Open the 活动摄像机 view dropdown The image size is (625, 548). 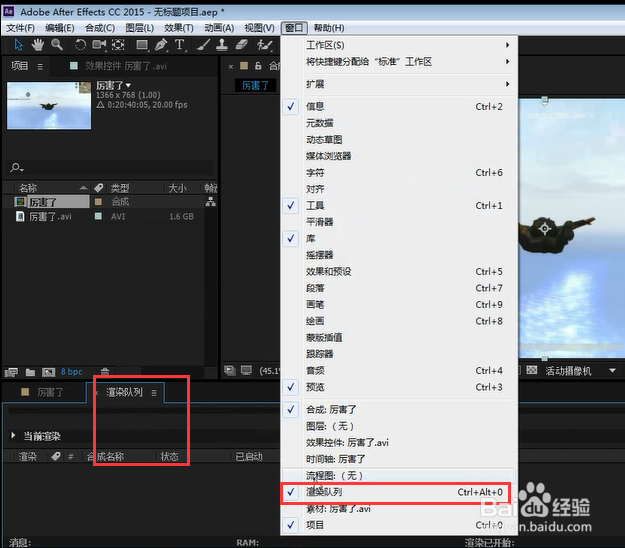click(x=612, y=371)
